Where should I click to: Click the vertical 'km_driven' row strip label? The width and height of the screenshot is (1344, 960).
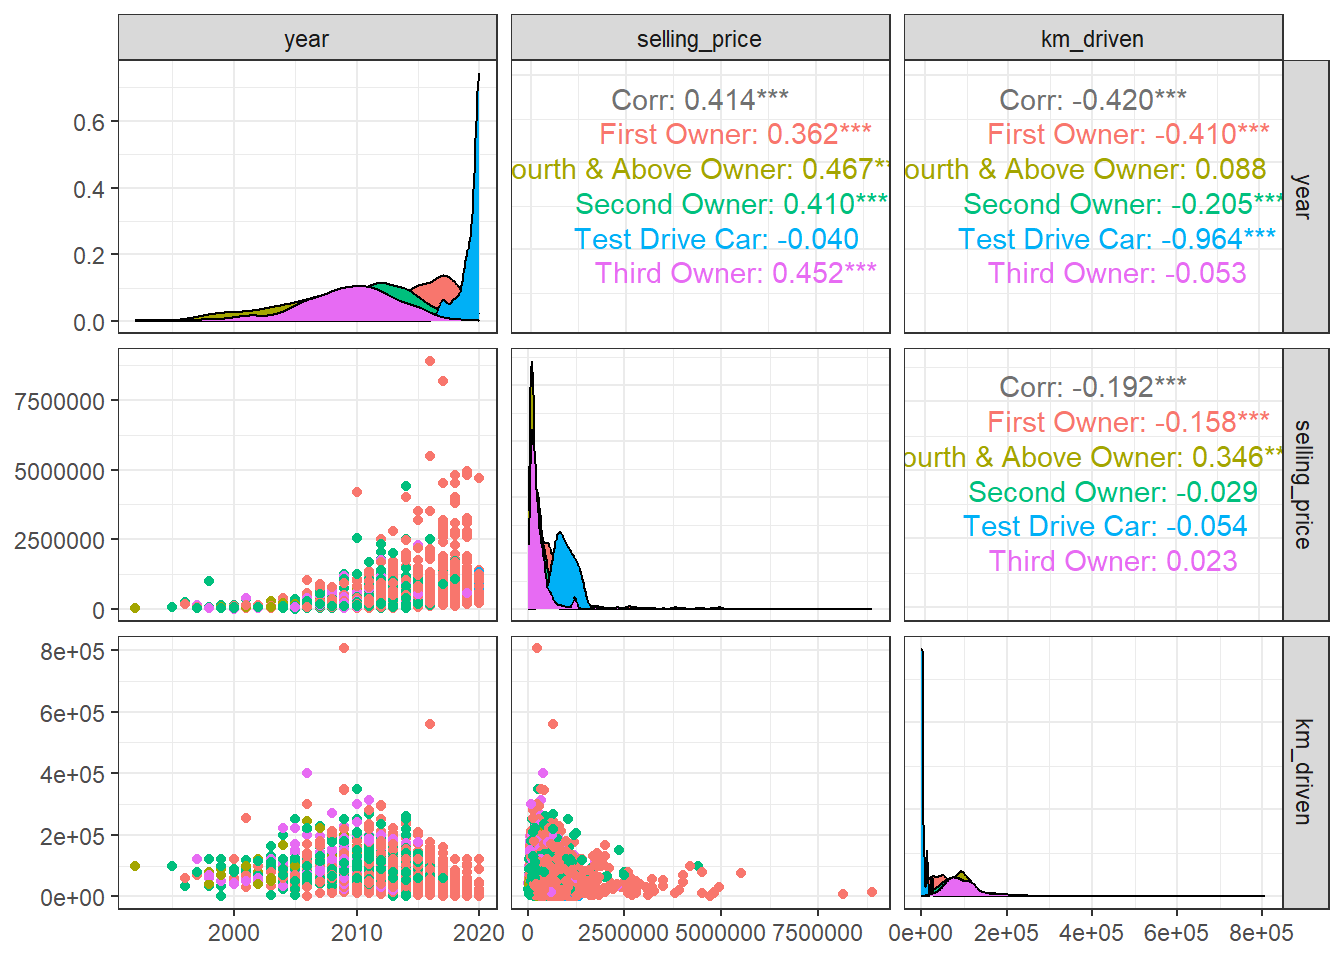1304,771
